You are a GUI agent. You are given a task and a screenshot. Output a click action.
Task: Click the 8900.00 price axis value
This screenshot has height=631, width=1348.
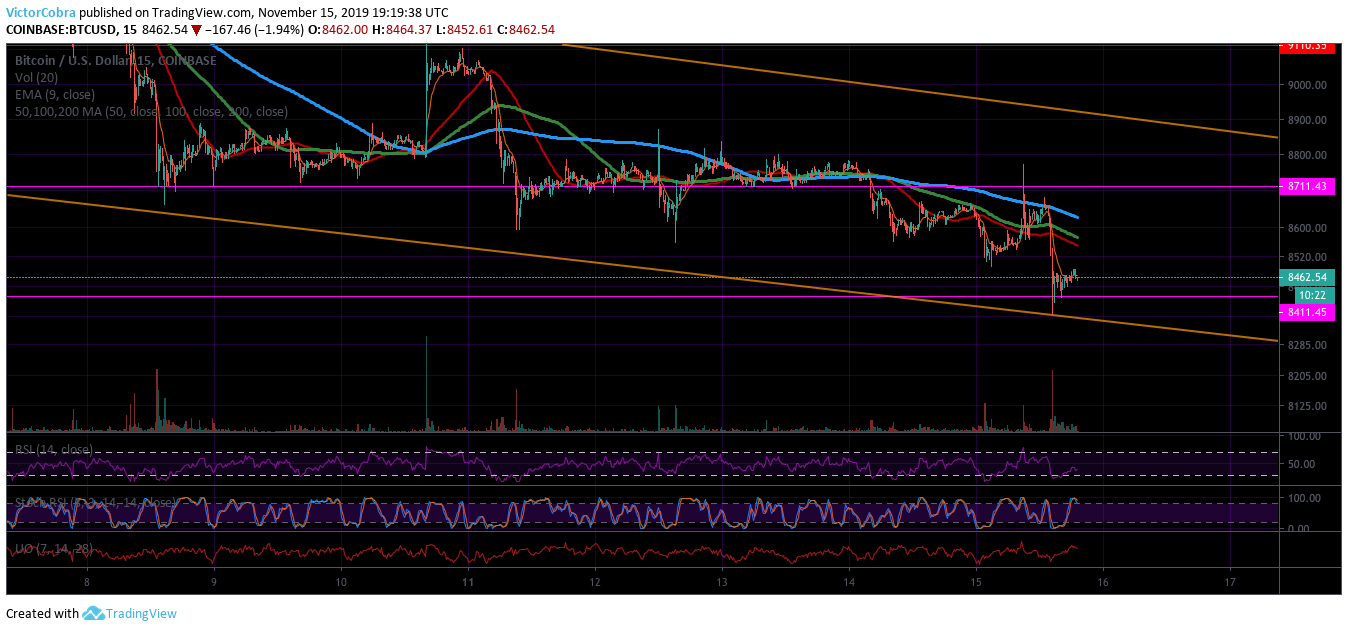click(1307, 120)
